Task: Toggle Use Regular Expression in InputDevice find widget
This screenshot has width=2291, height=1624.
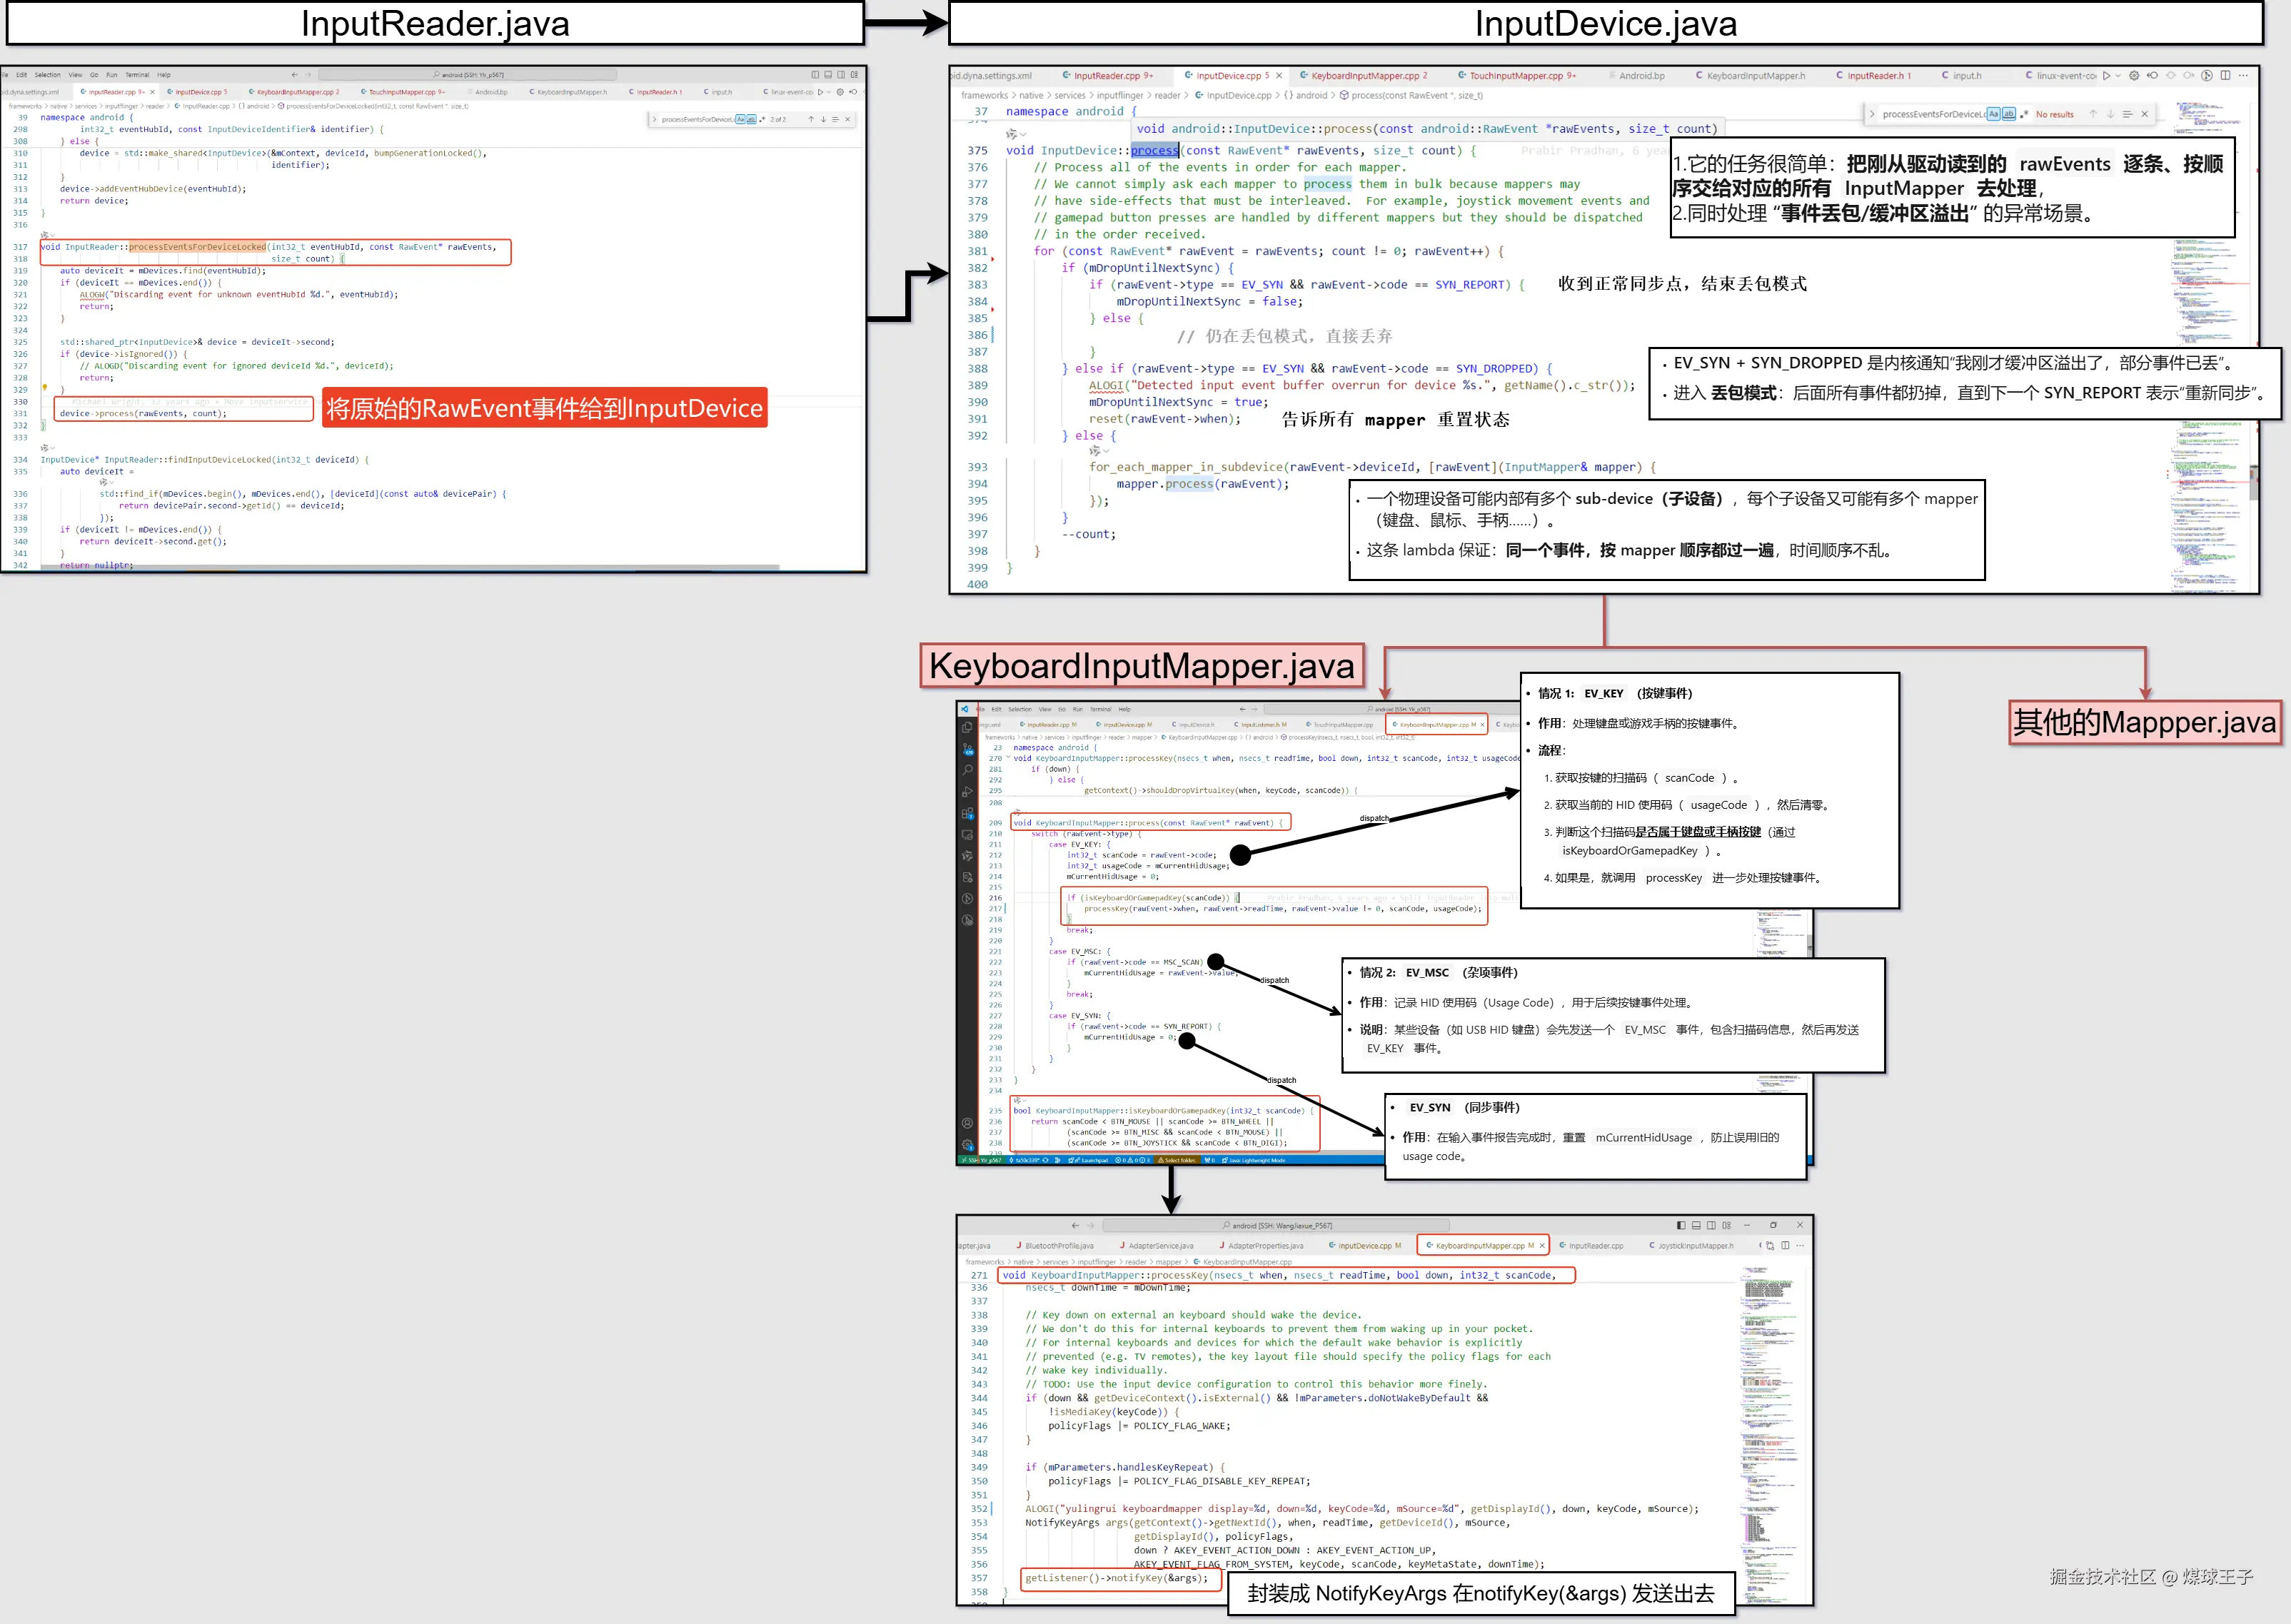Action: (2024, 114)
